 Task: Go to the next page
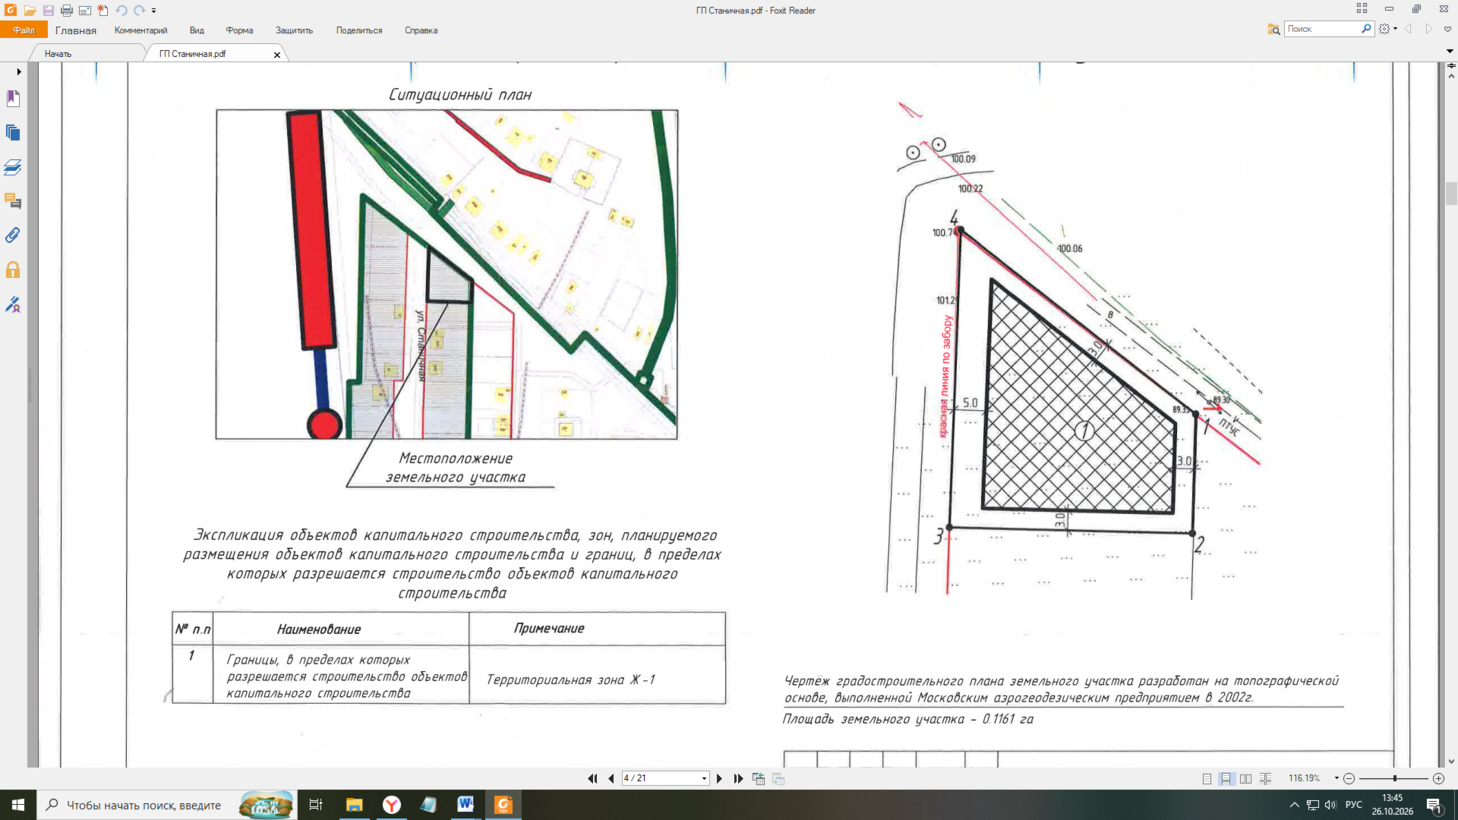tap(719, 778)
